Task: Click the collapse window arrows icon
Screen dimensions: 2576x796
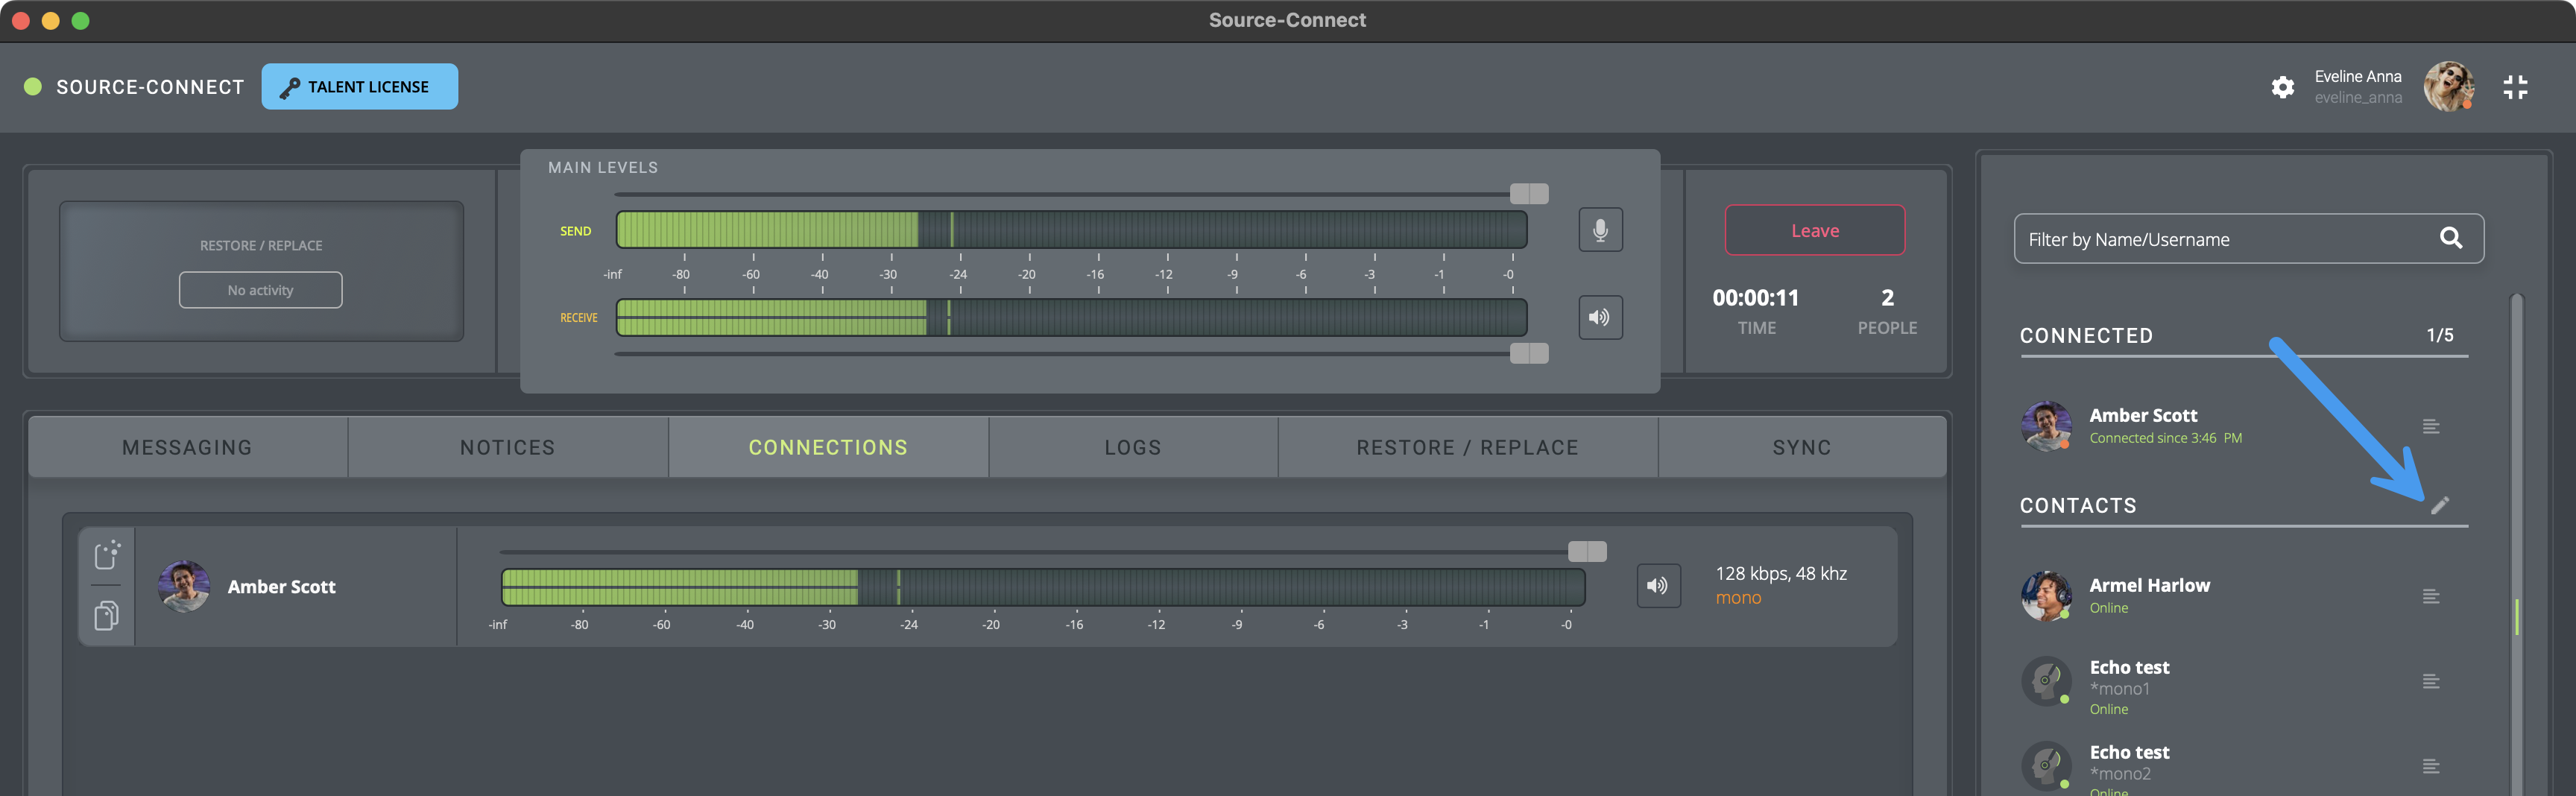Action: tap(2515, 87)
